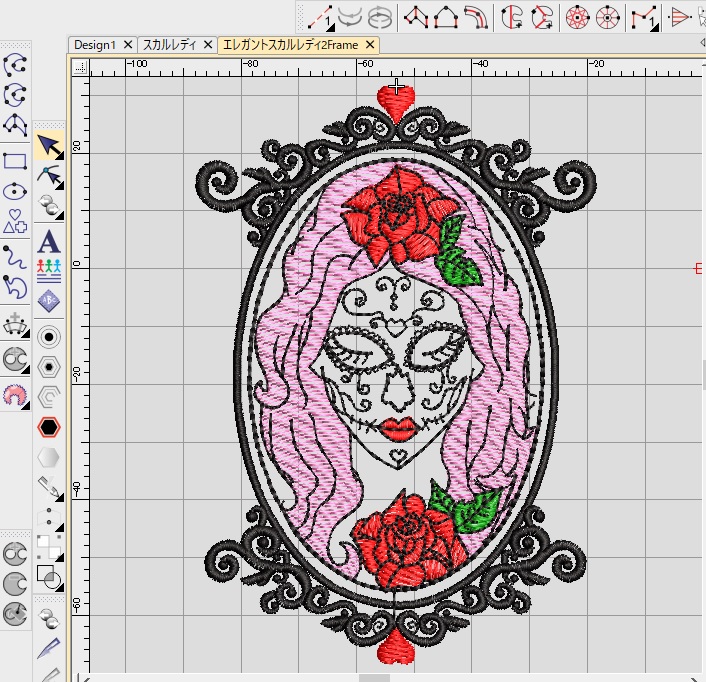The height and width of the screenshot is (682, 706).
Task: Click the red lips on the skull face
Action: (x=399, y=429)
